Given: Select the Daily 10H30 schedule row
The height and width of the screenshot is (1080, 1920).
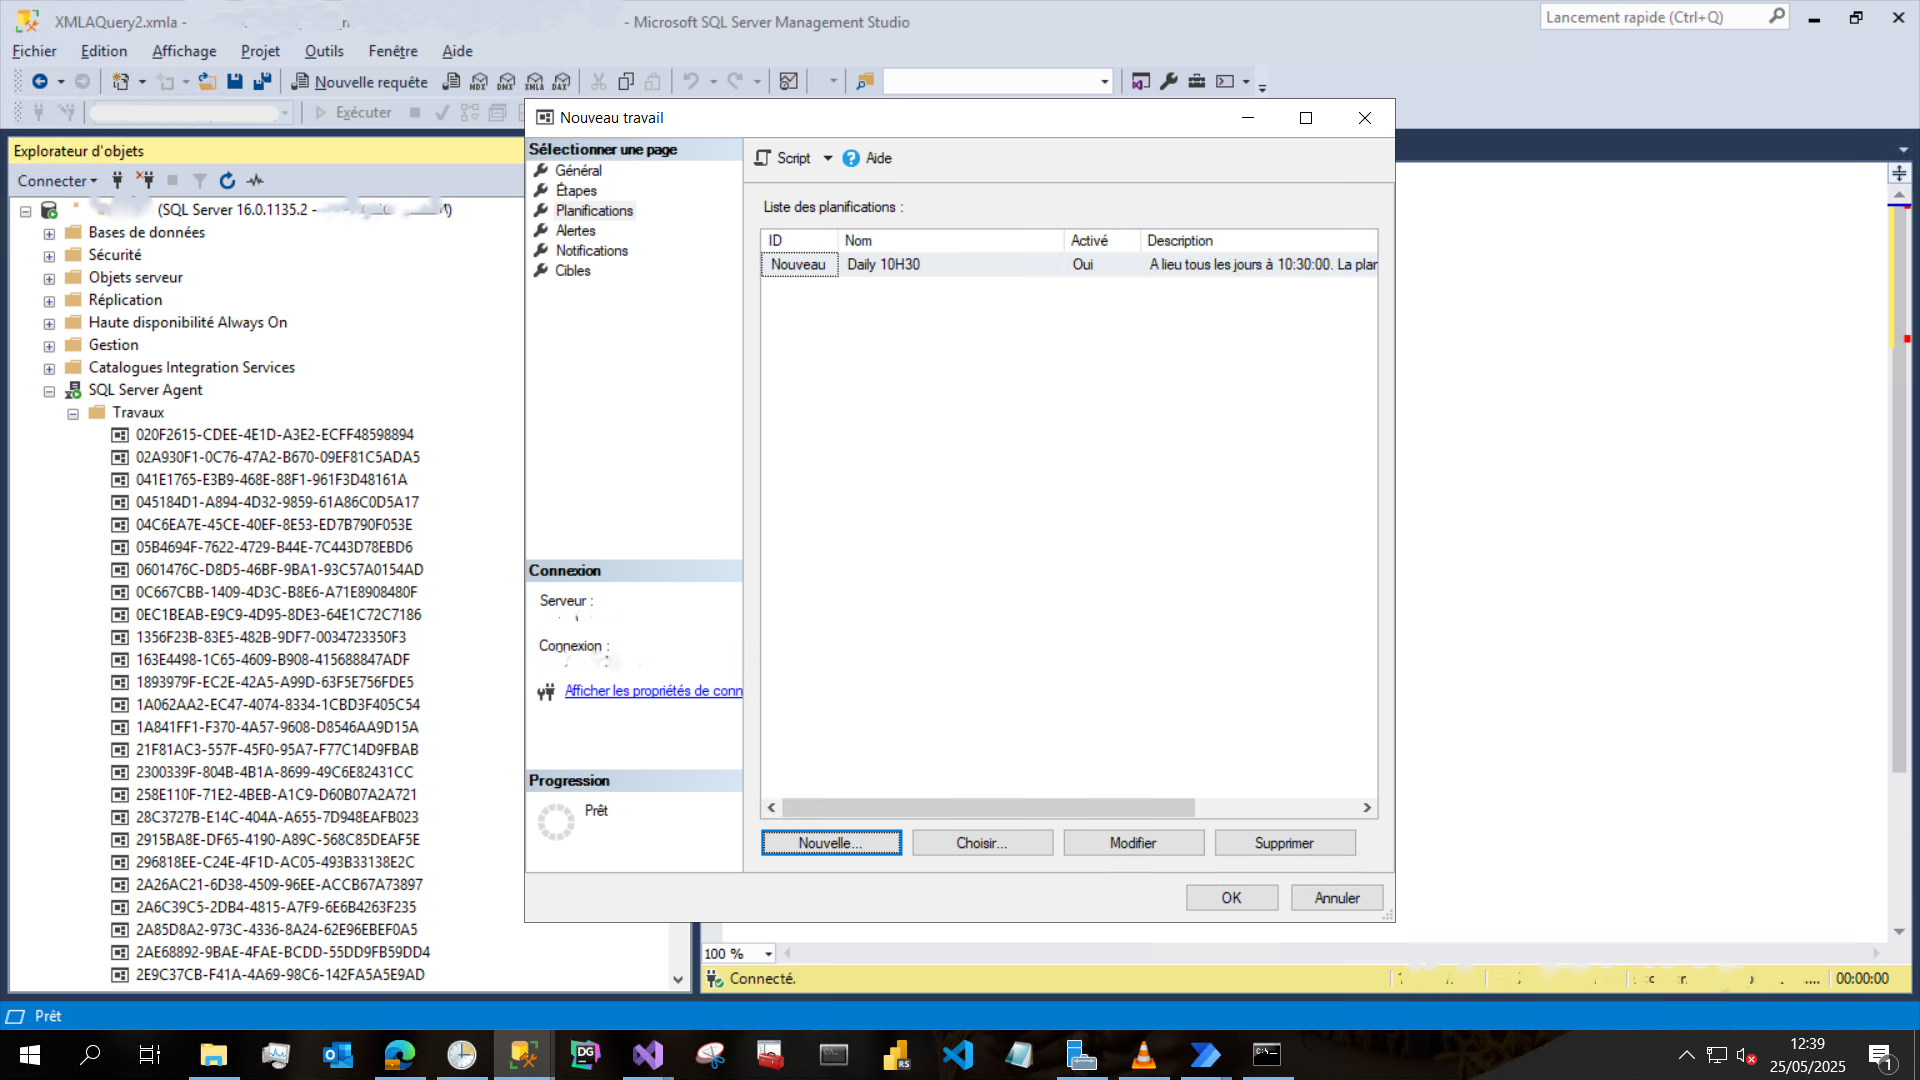Looking at the screenshot, I should coord(1069,265).
